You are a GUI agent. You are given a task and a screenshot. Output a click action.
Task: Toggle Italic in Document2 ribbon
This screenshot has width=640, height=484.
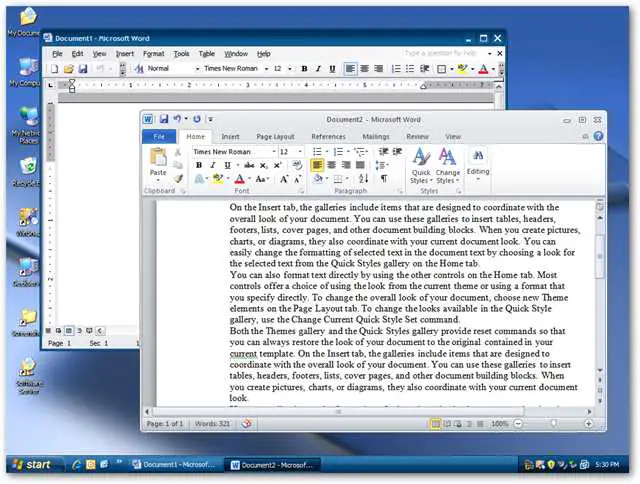point(213,165)
